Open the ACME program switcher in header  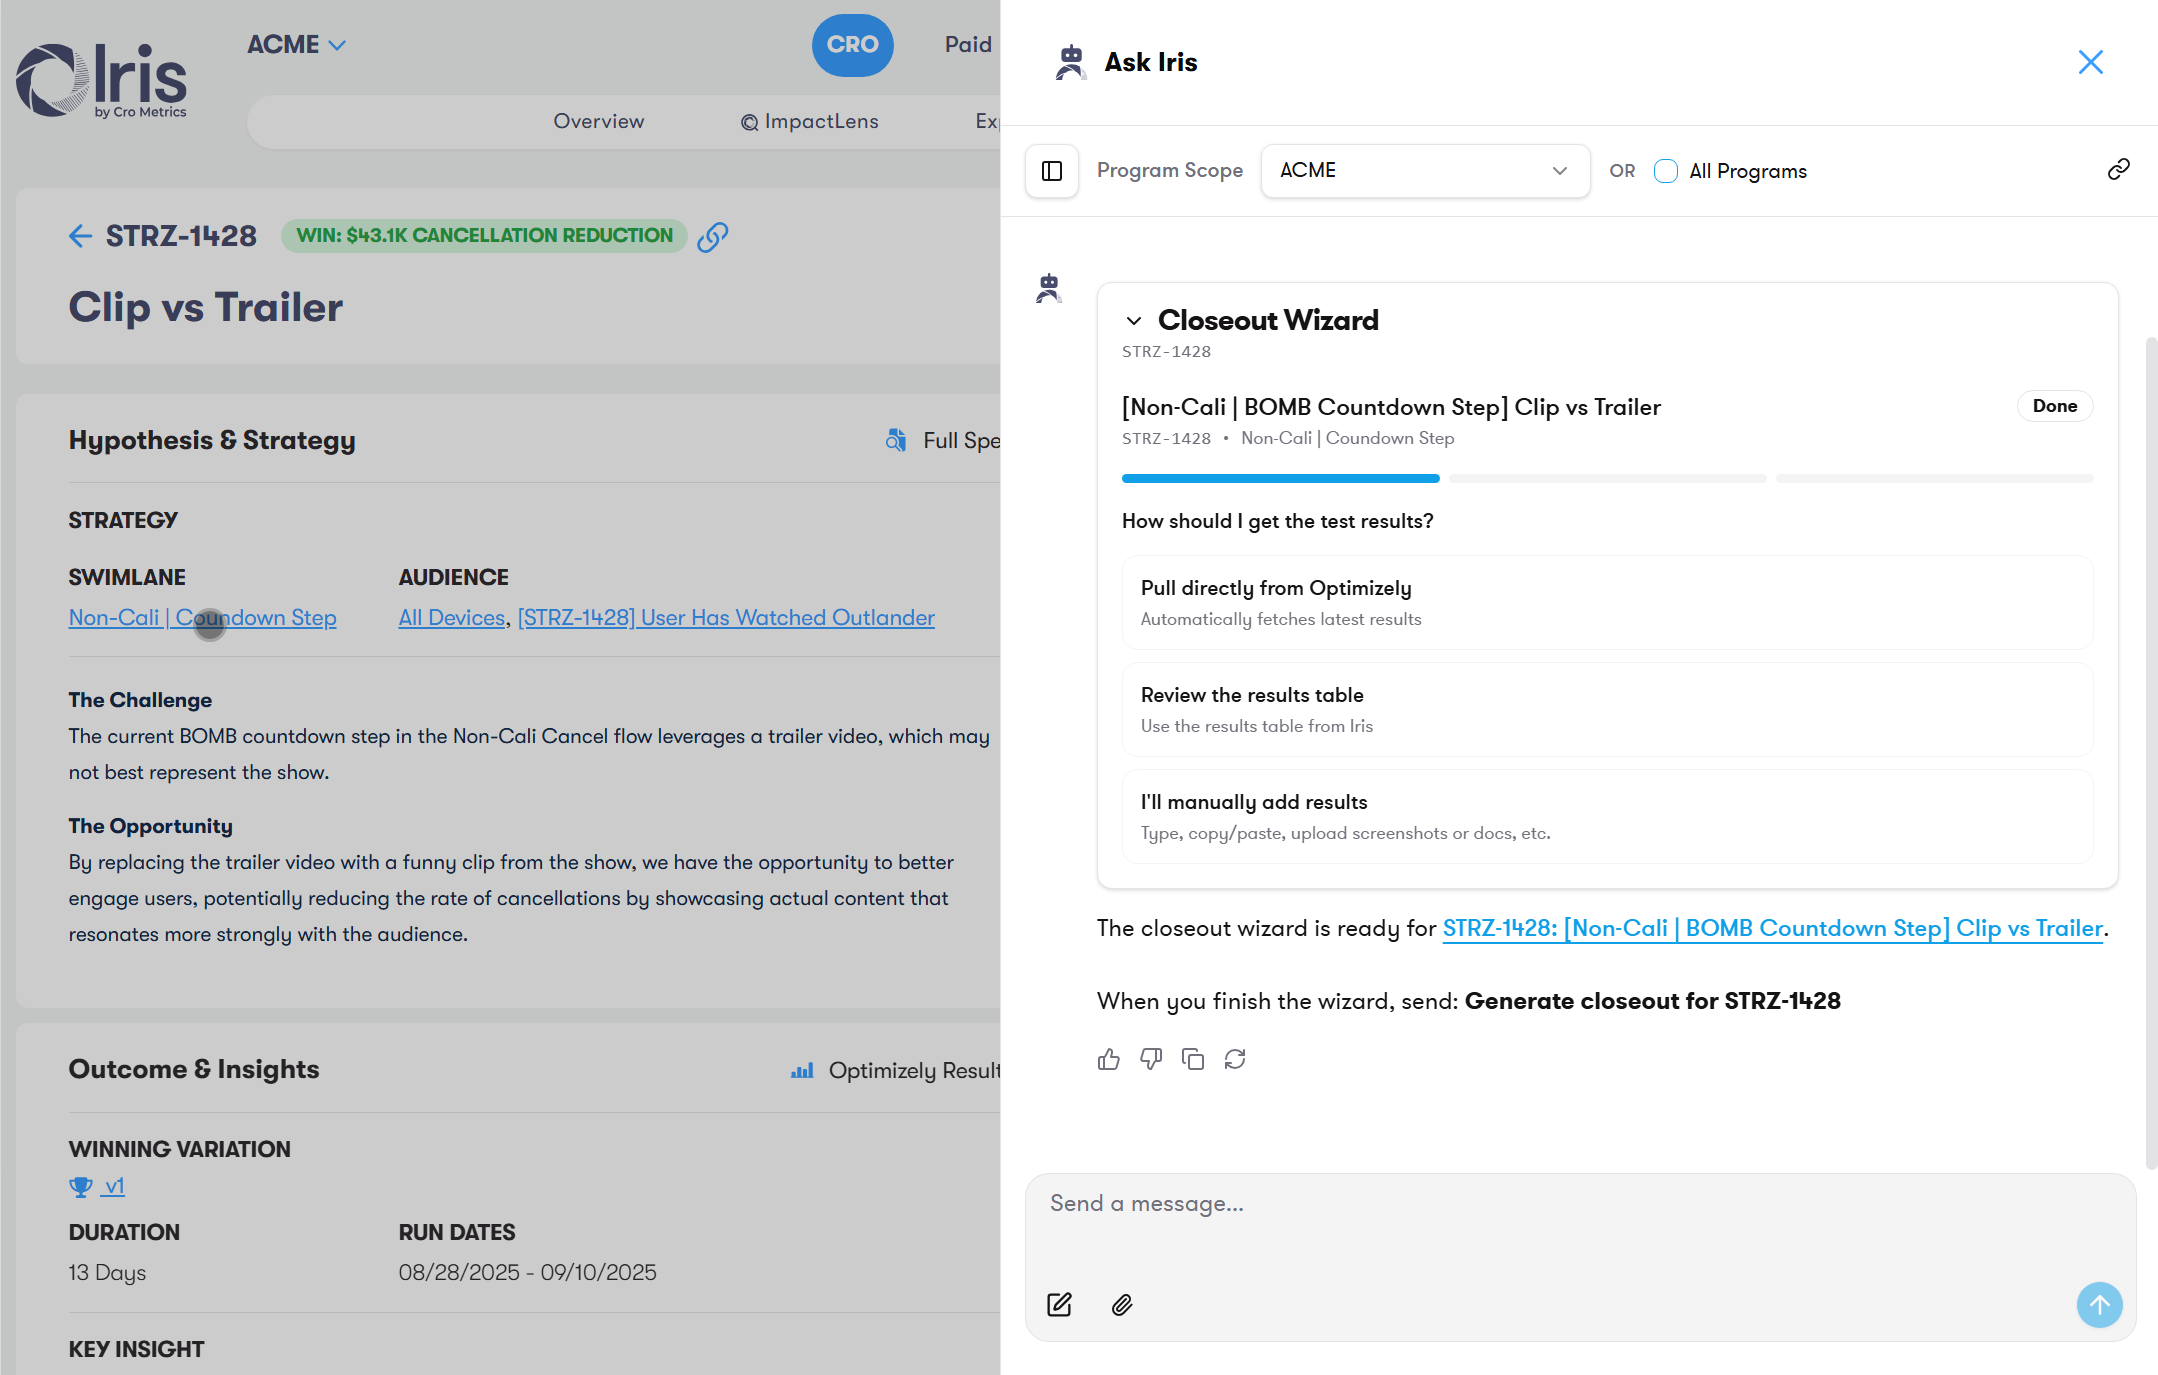click(x=296, y=45)
